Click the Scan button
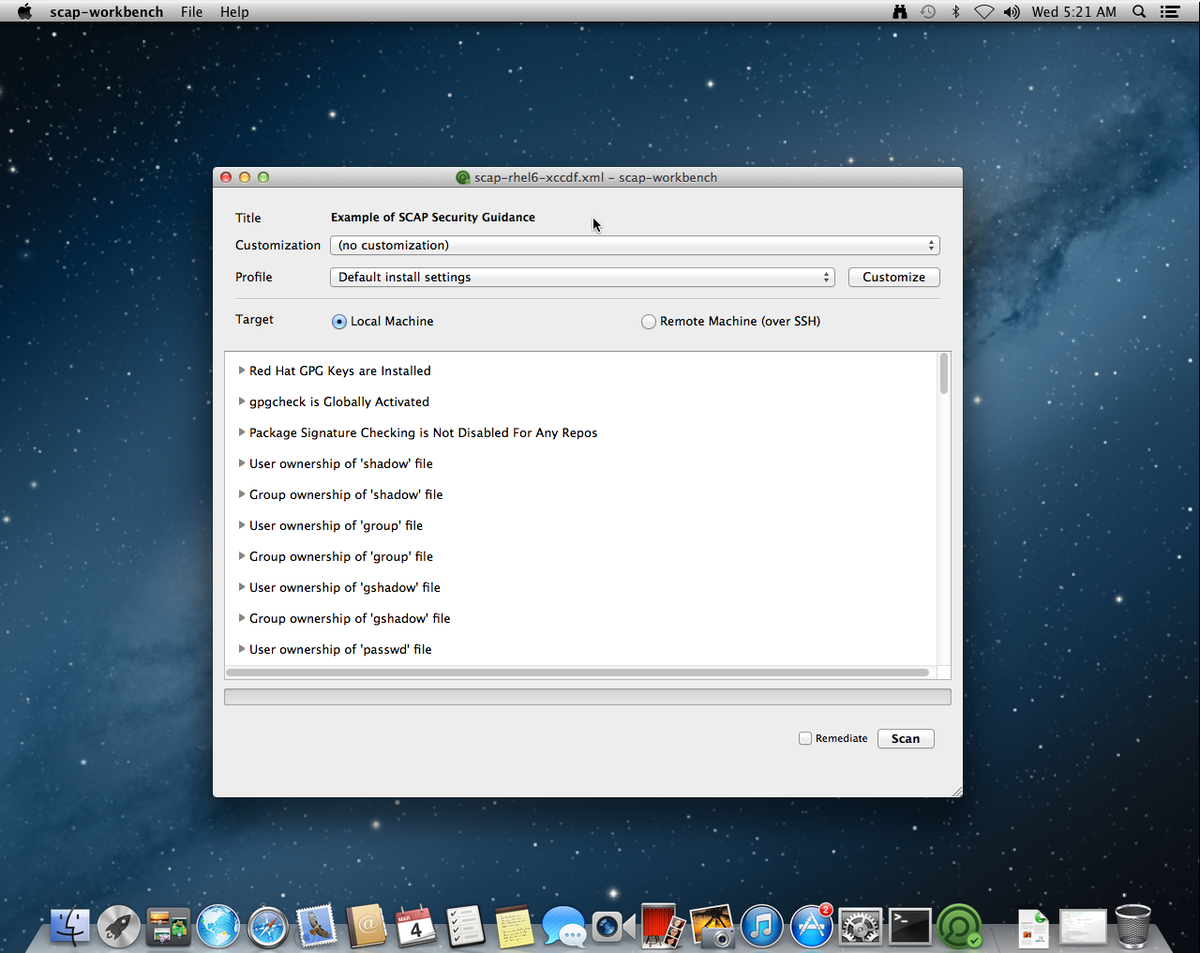Screen dimensions: 1200x953 point(905,738)
